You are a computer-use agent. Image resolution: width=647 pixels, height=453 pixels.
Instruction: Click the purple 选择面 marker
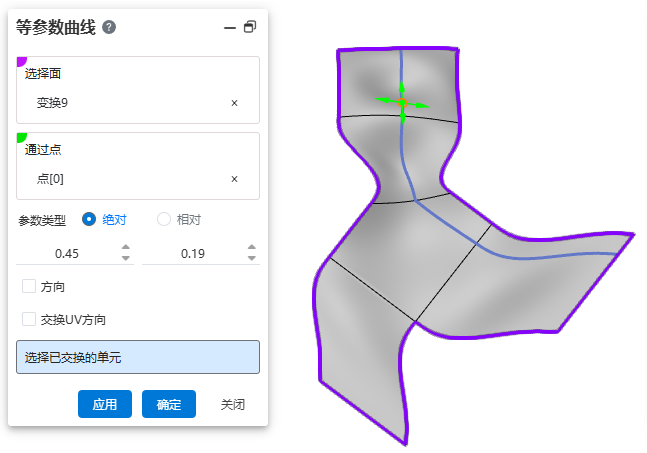(22, 62)
